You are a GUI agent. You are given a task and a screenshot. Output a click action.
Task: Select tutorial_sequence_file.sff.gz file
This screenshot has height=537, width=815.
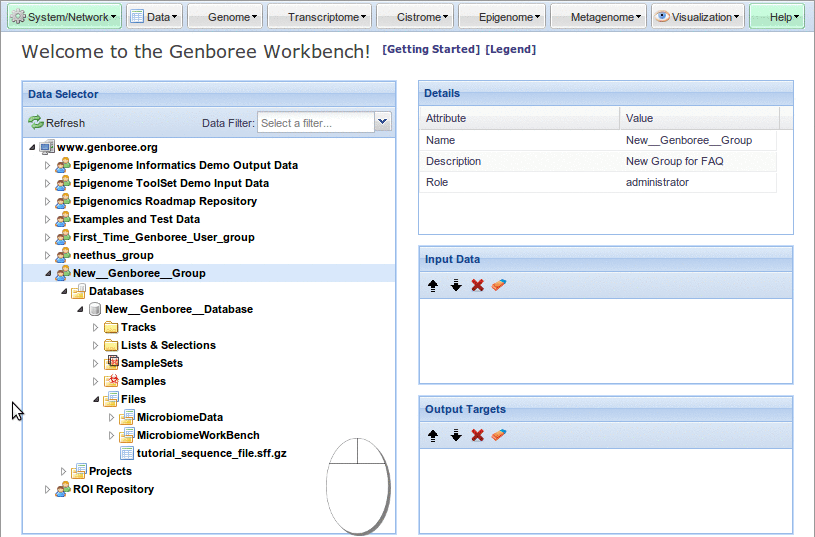click(211, 453)
